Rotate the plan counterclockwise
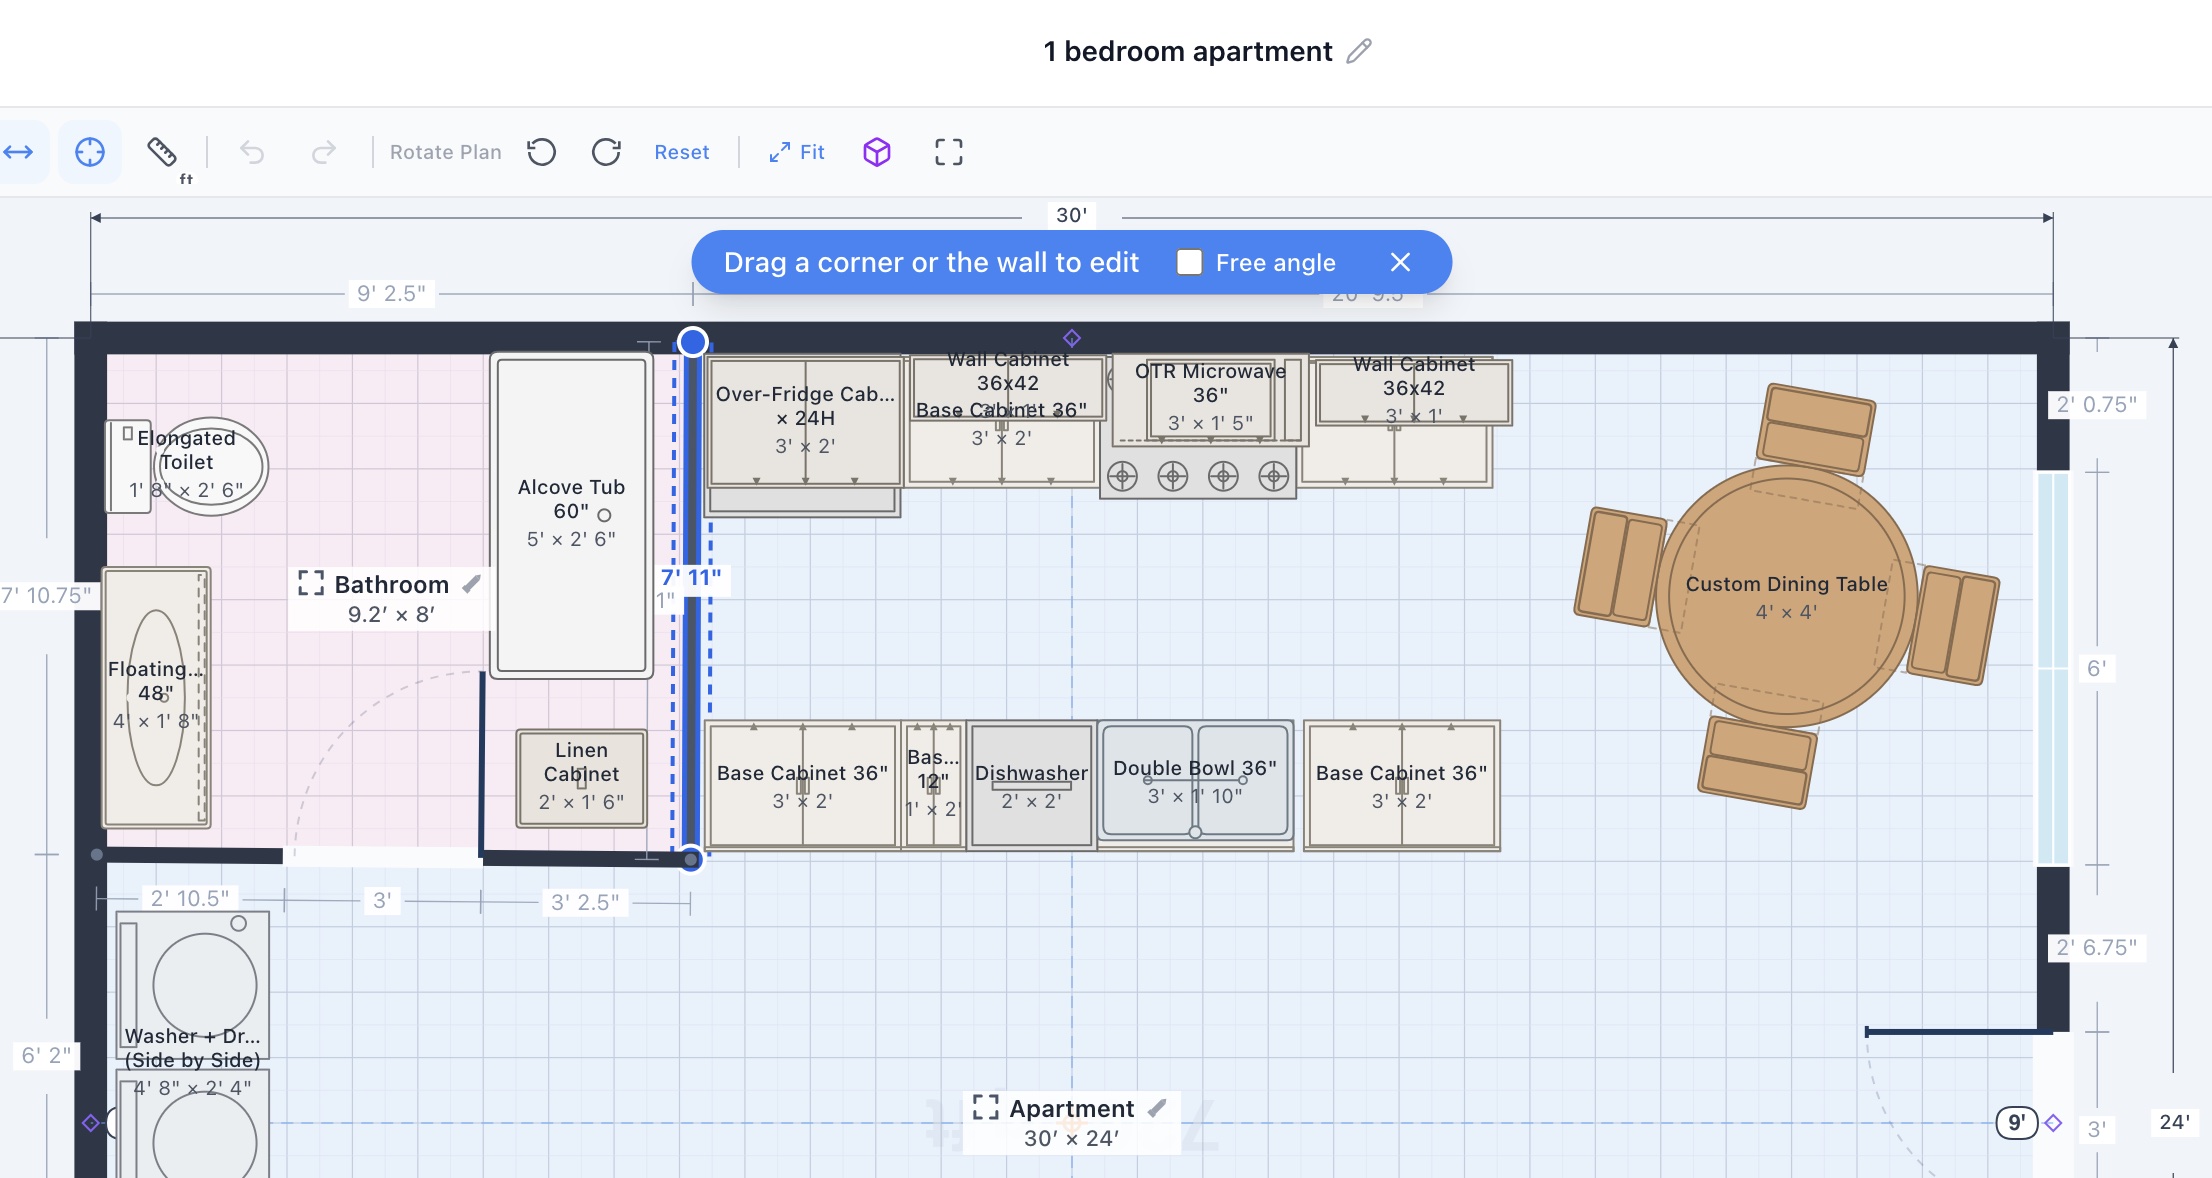 tap(542, 152)
